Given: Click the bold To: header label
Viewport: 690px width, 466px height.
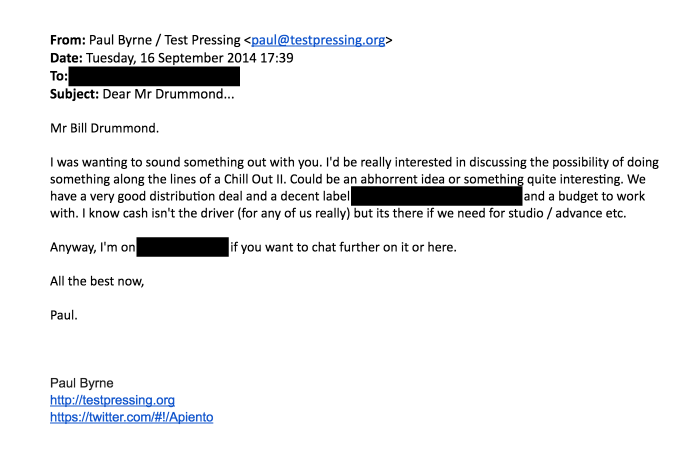Looking at the screenshot, I should click(x=59, y=76).
